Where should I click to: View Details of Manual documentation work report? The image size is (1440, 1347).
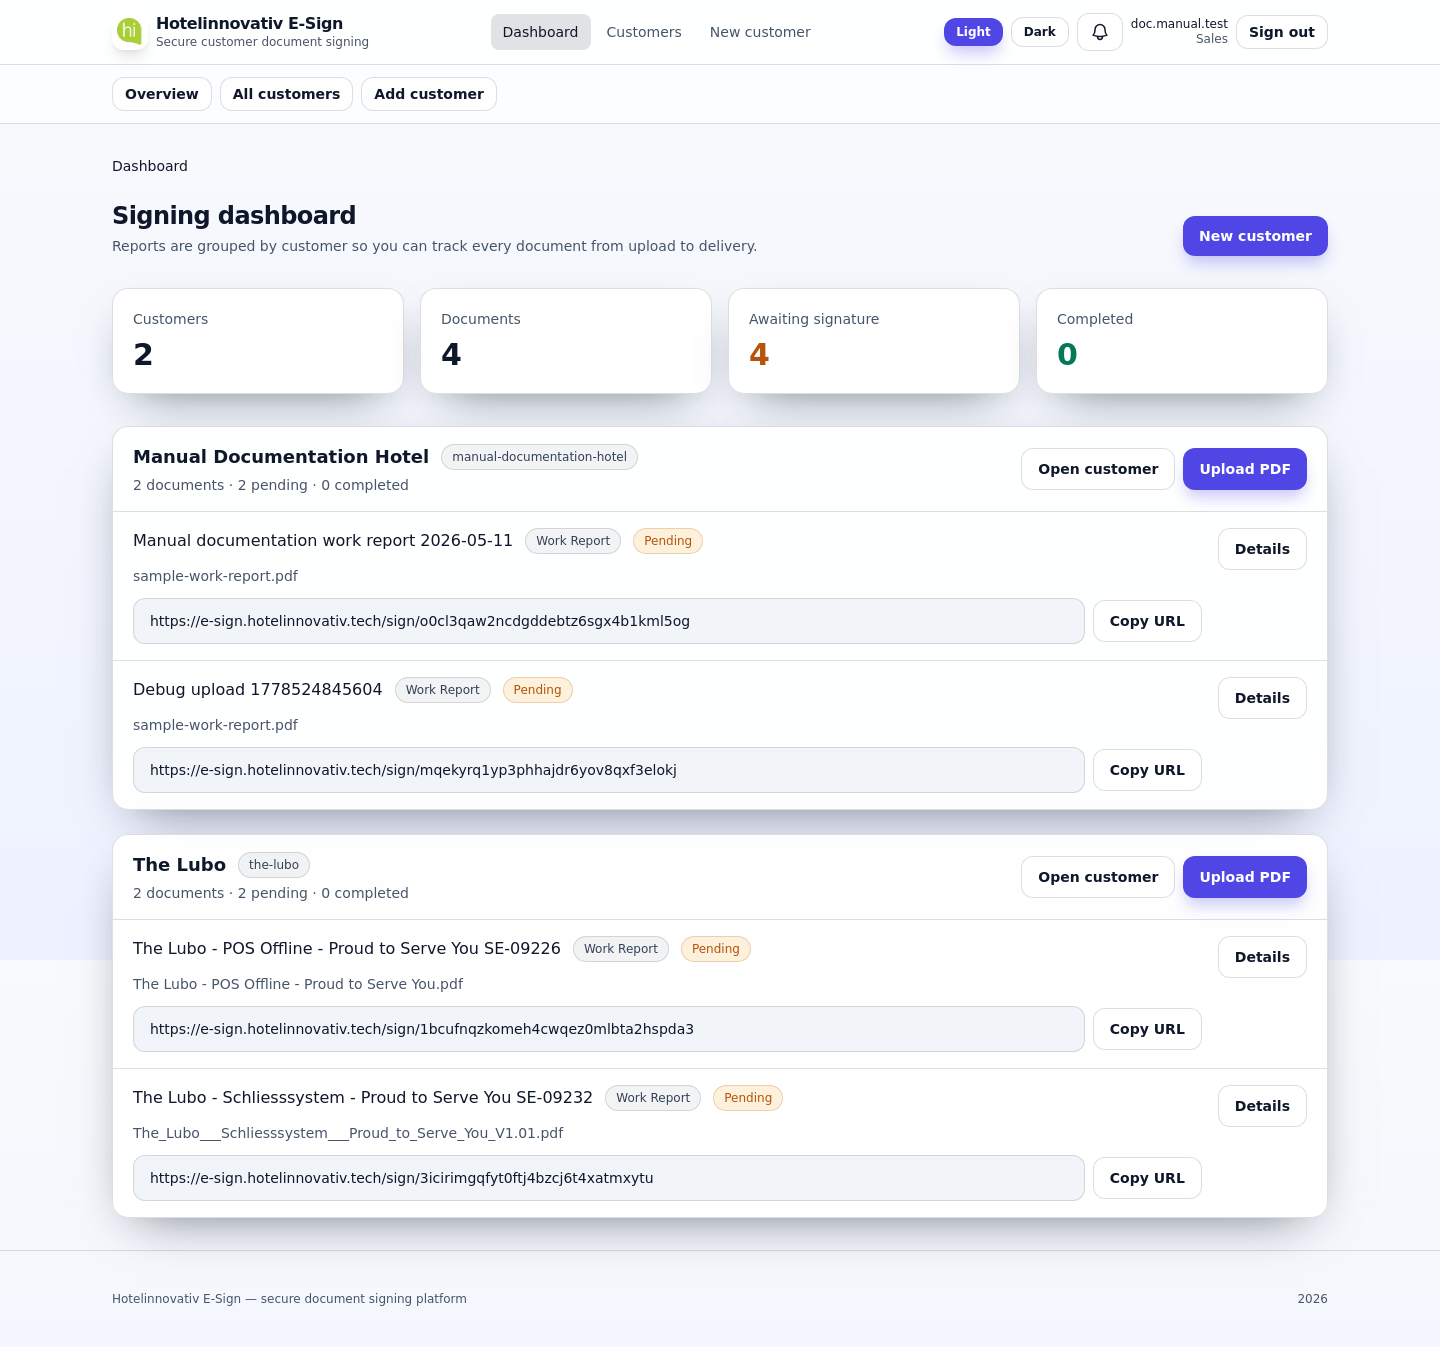[x=1262, y=549]
